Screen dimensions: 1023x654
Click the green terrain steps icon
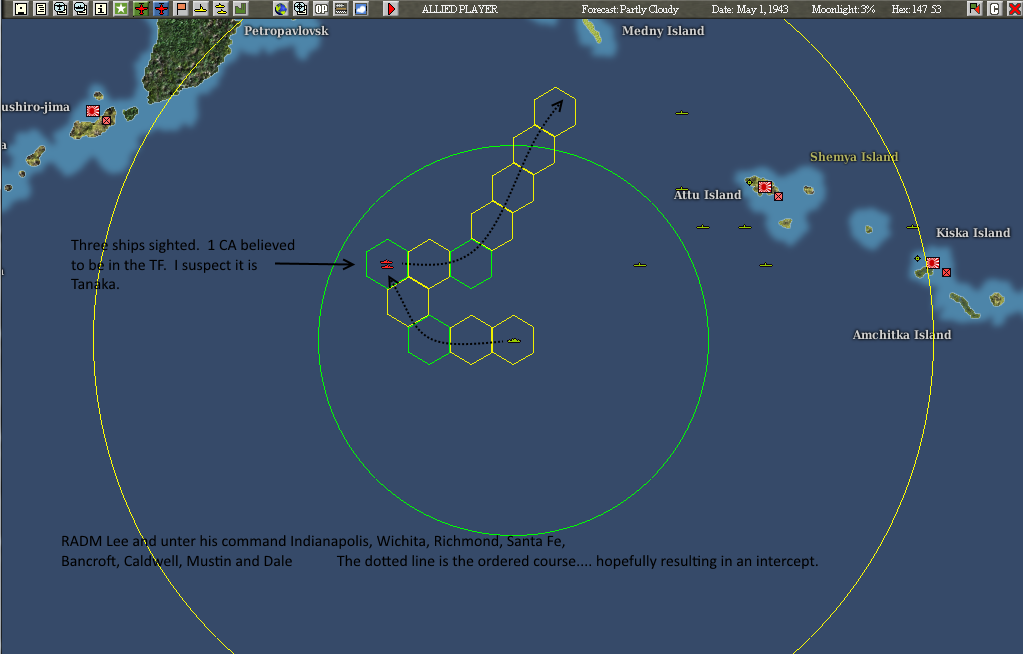(x=241, y=8)
